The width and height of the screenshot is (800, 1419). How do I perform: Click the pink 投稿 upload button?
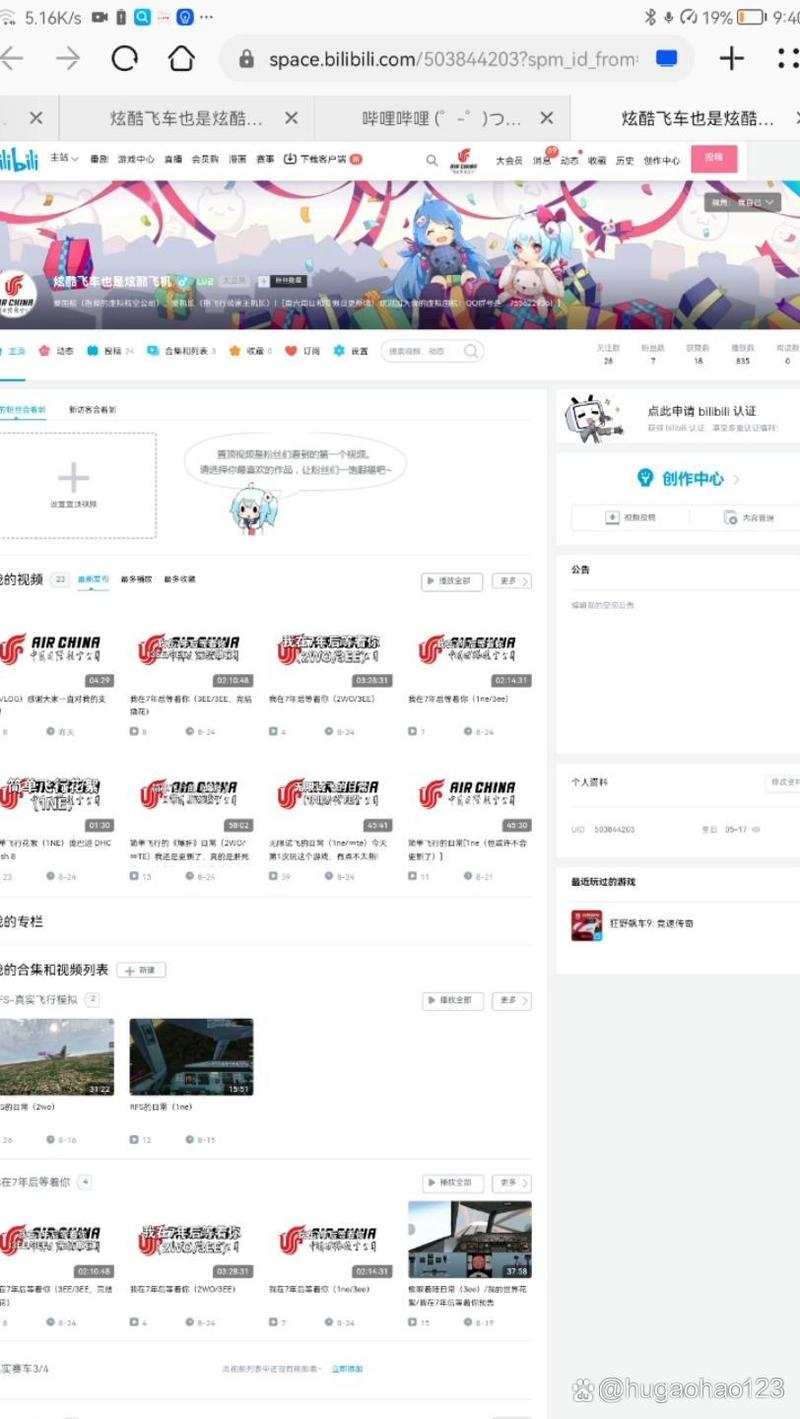(x=714, y=159)
